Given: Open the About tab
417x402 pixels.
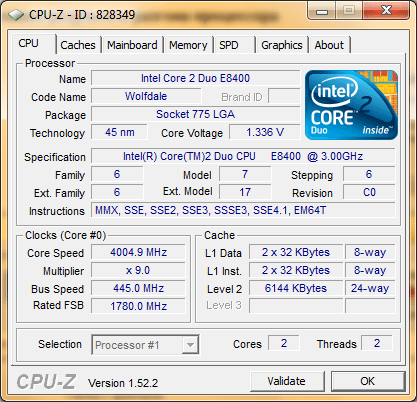Looking at the screenshot, I should pyautogui.click(x=329, y=45).
